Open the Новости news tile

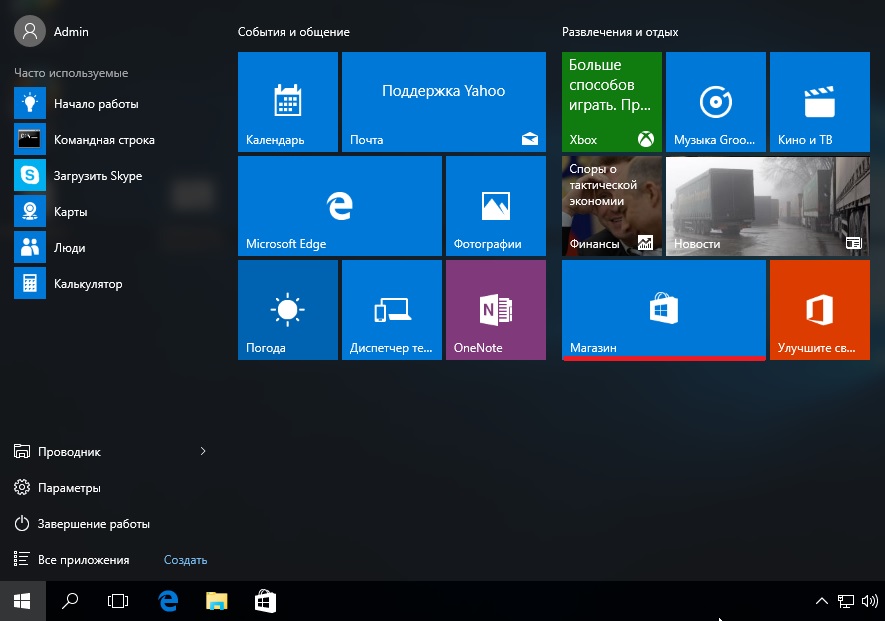[x=768, y=206]
